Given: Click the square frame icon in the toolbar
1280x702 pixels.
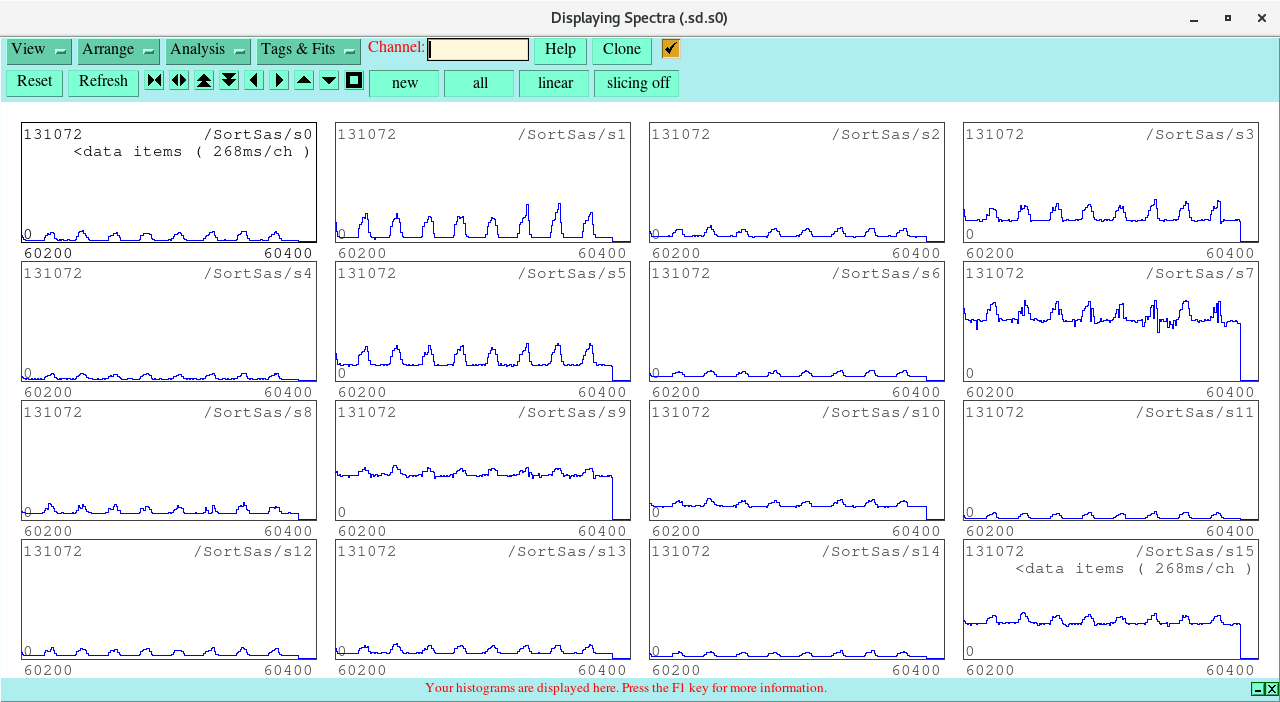Looking at the screenshot, I should [354, 81].
